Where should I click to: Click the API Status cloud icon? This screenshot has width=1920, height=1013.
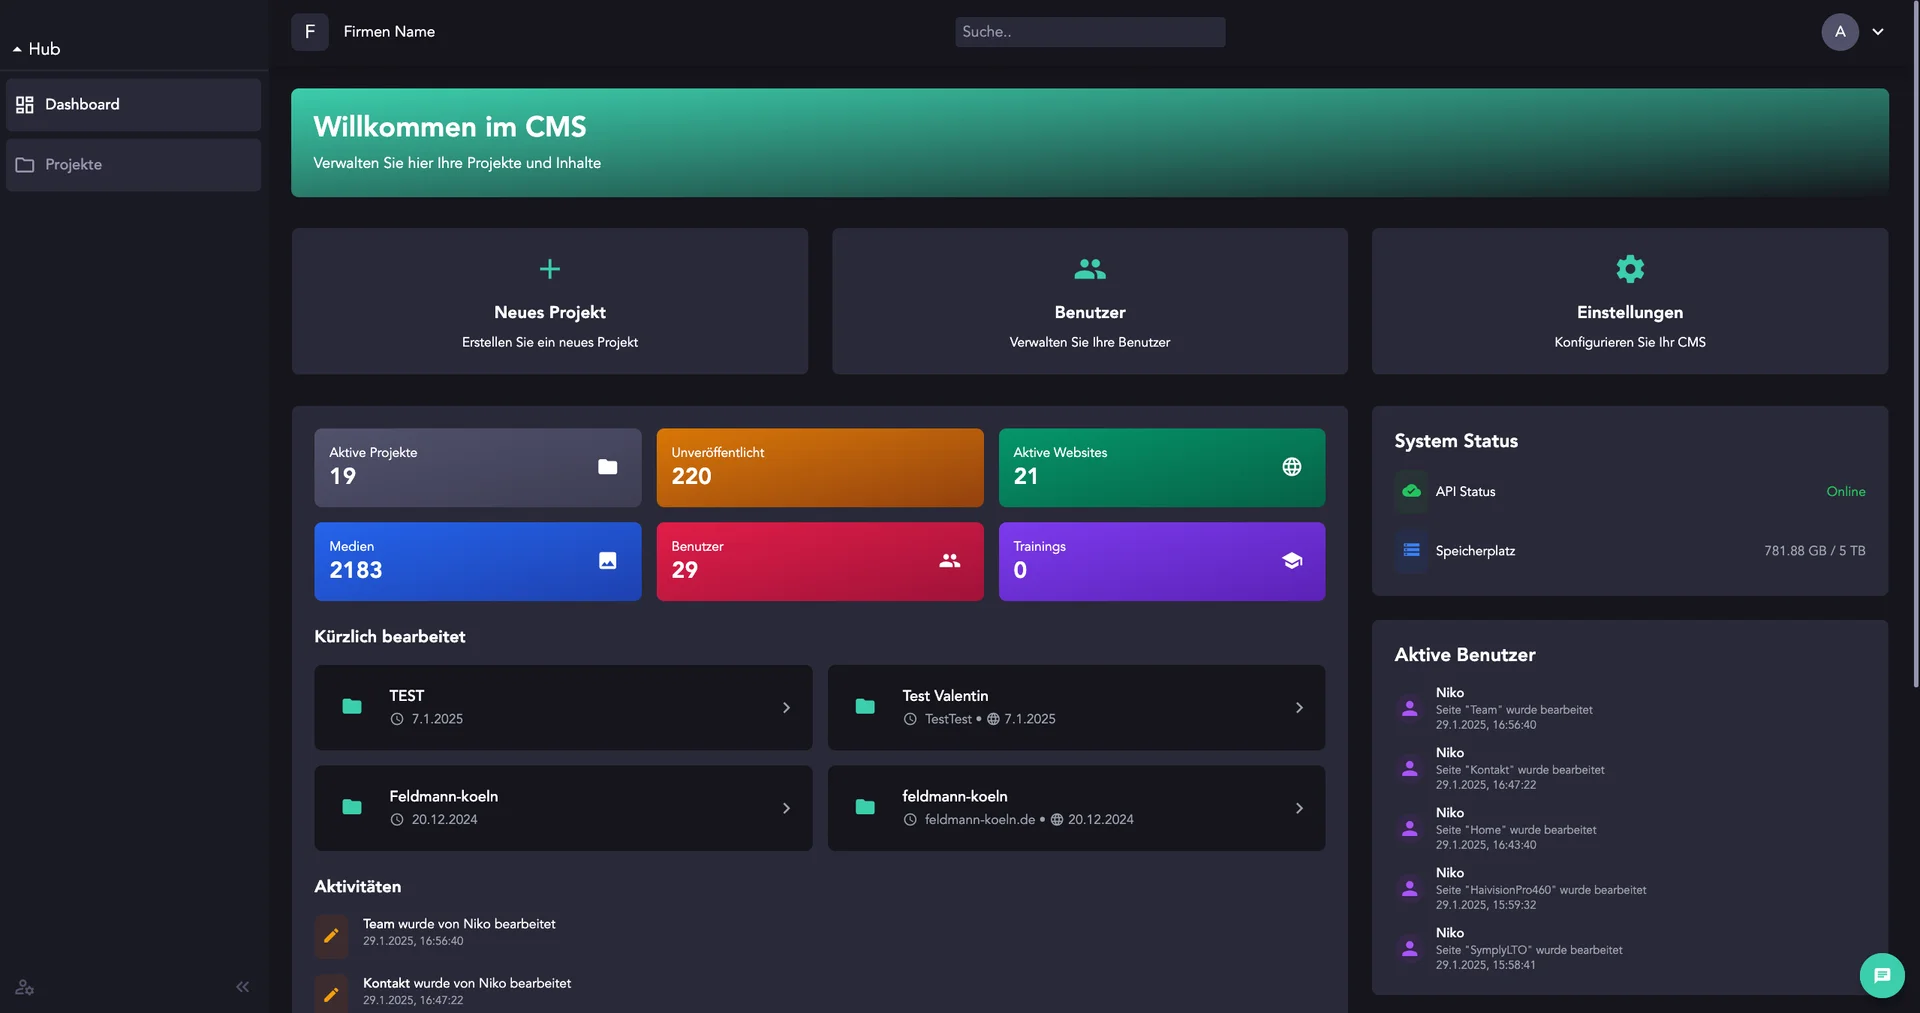1411,491
